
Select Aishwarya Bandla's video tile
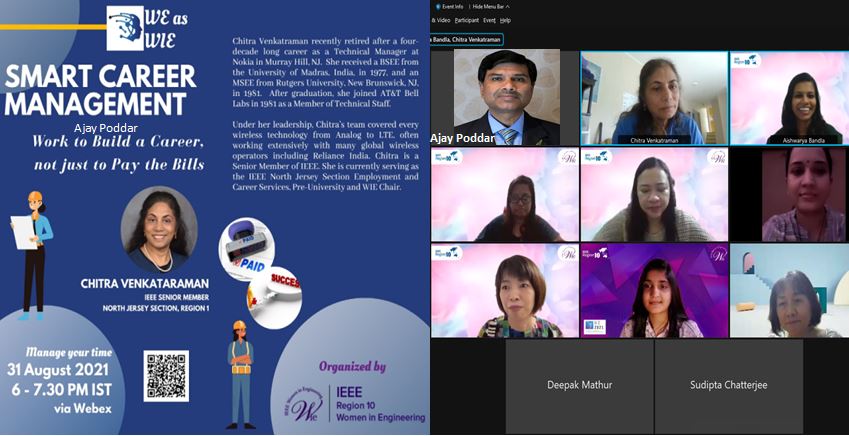[x=789, y=98]
